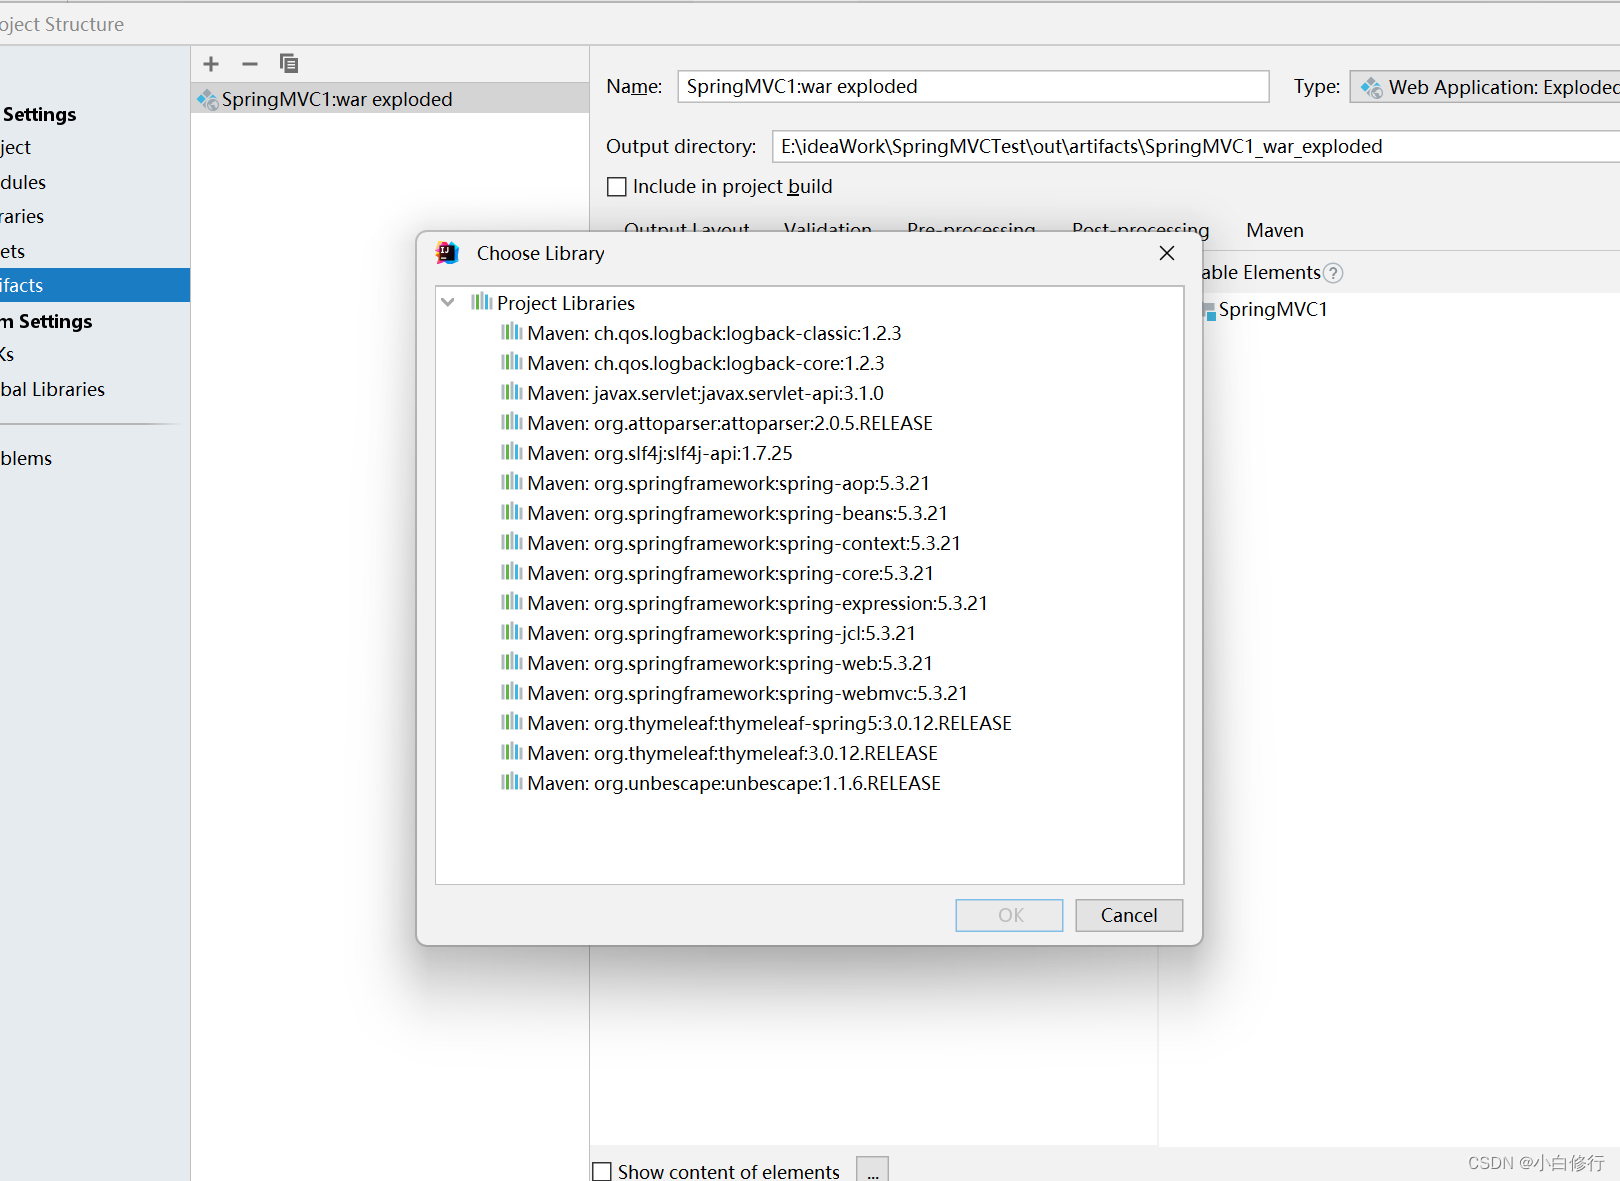Toggle Show content of elements checkbox
The height and width of the screenshot is (1181, 1620).
point(602,1171)
